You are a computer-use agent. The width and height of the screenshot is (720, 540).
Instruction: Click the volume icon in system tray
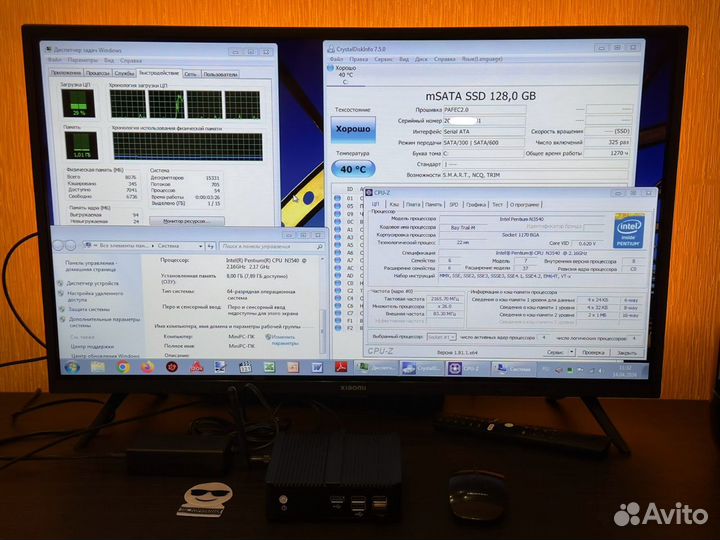pos(601,371)
